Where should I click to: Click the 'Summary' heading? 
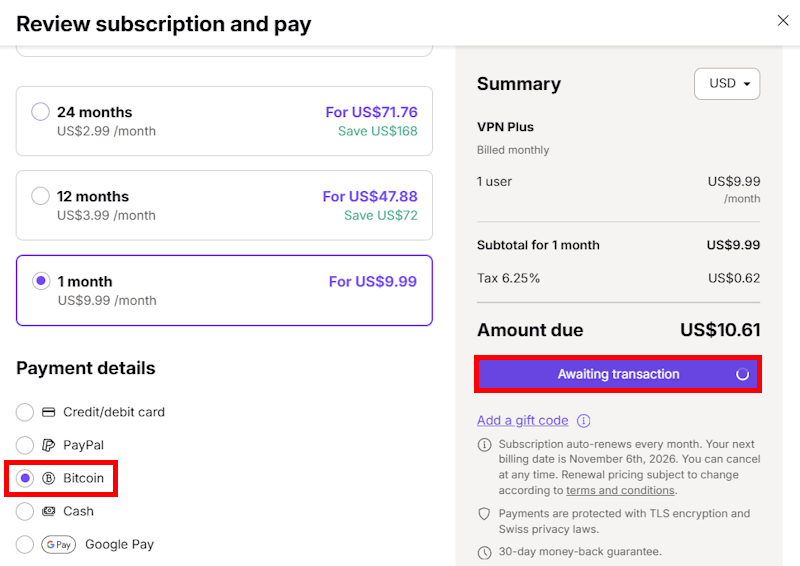pyautogui.click(x=519, y=84)
